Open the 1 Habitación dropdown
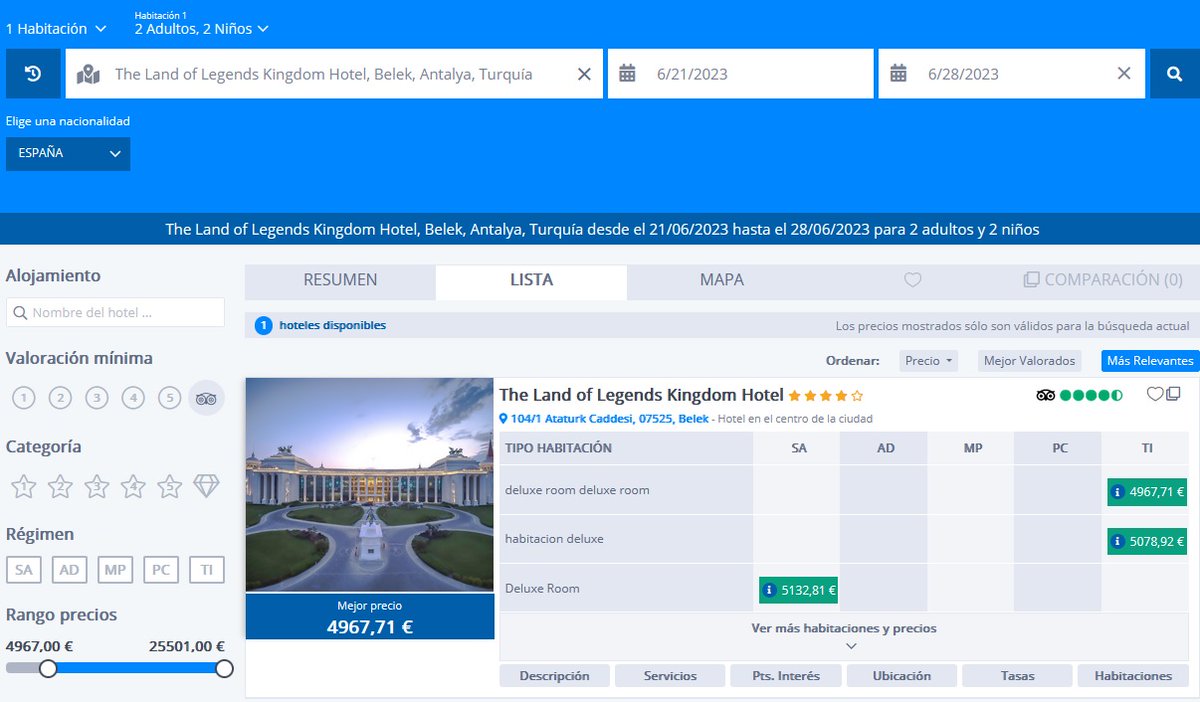1200x702 pixels. pyautogui.click(x=56, y=29)
